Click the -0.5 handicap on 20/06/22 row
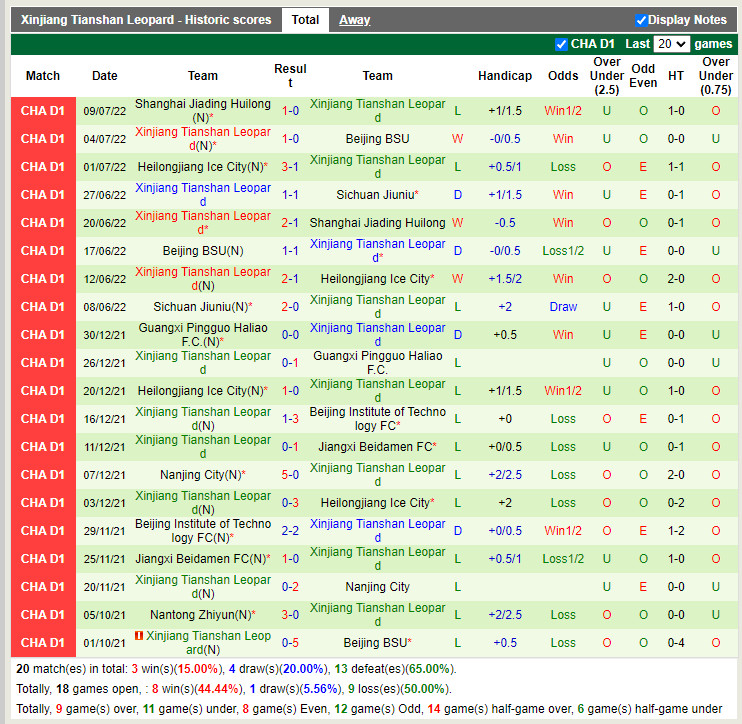 tap(505, 223)
